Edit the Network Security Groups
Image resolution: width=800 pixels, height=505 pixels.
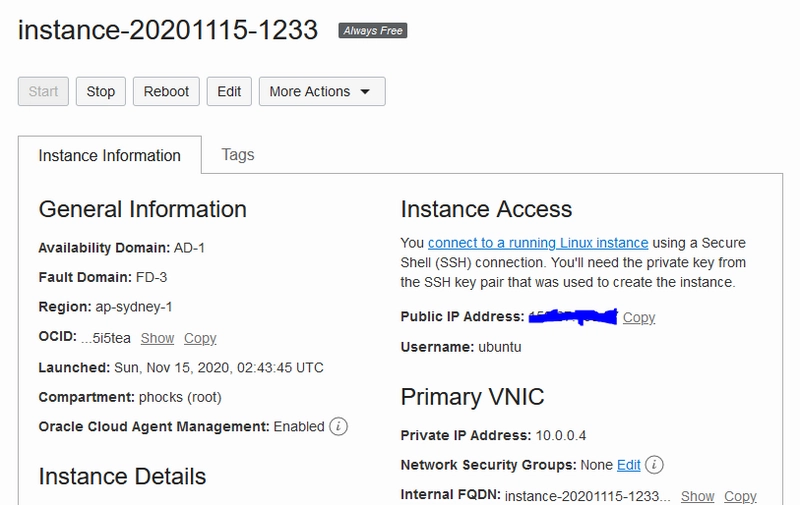tap(628, 465)
